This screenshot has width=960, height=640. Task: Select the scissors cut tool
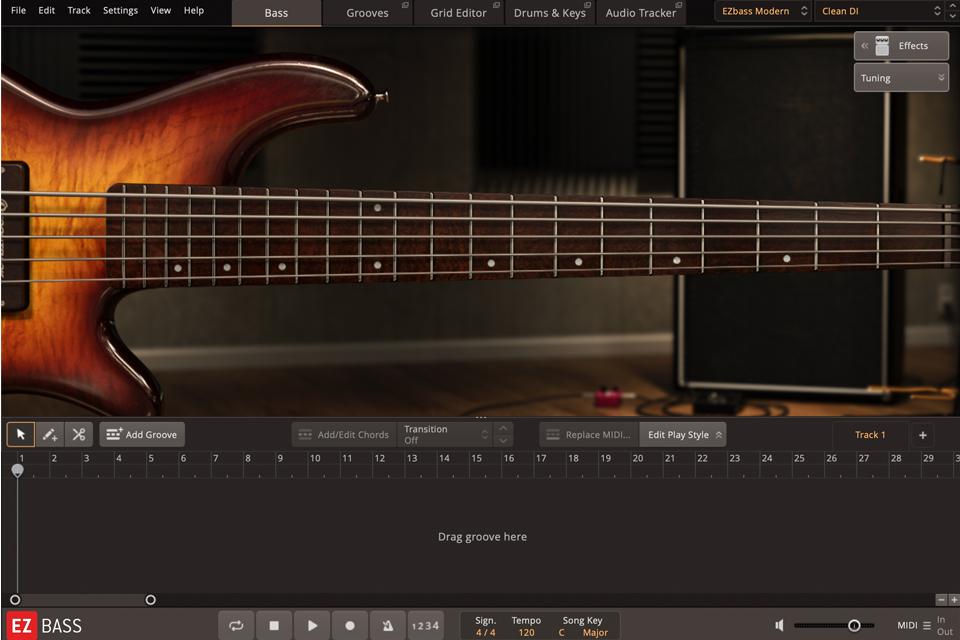(x=78, y=434)
